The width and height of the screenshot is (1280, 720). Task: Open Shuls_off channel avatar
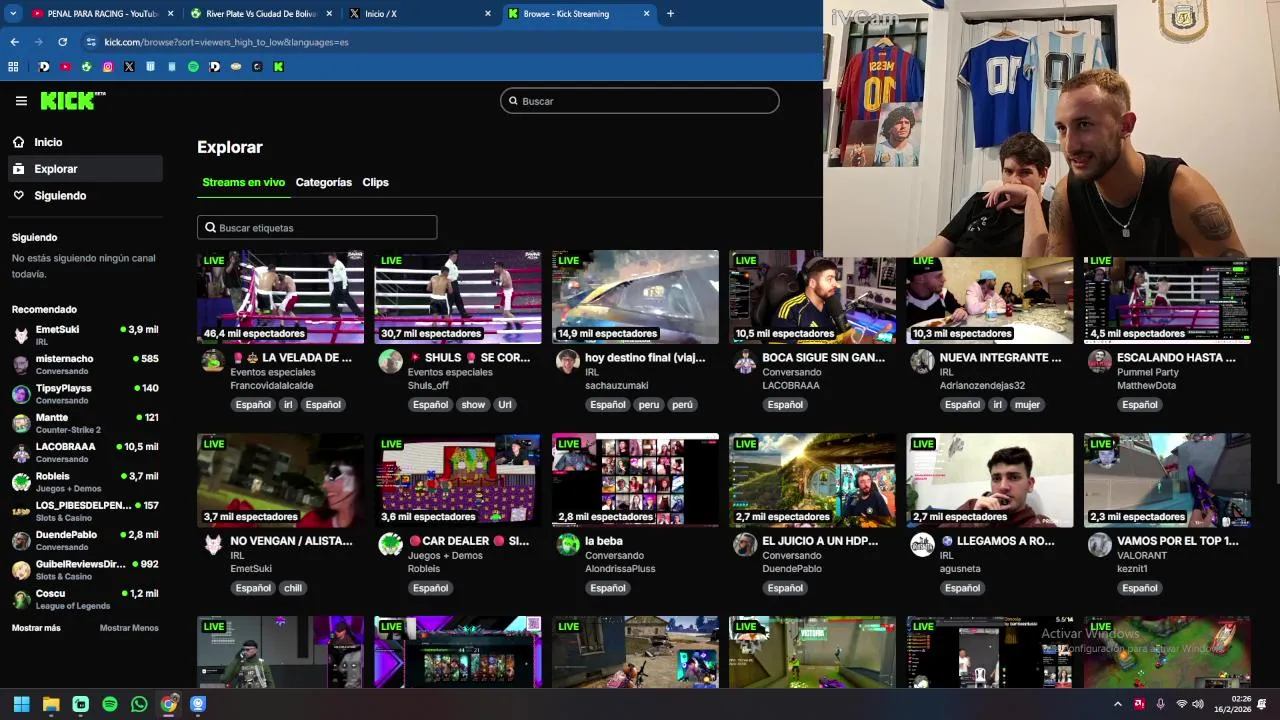(x=390, y=361)
